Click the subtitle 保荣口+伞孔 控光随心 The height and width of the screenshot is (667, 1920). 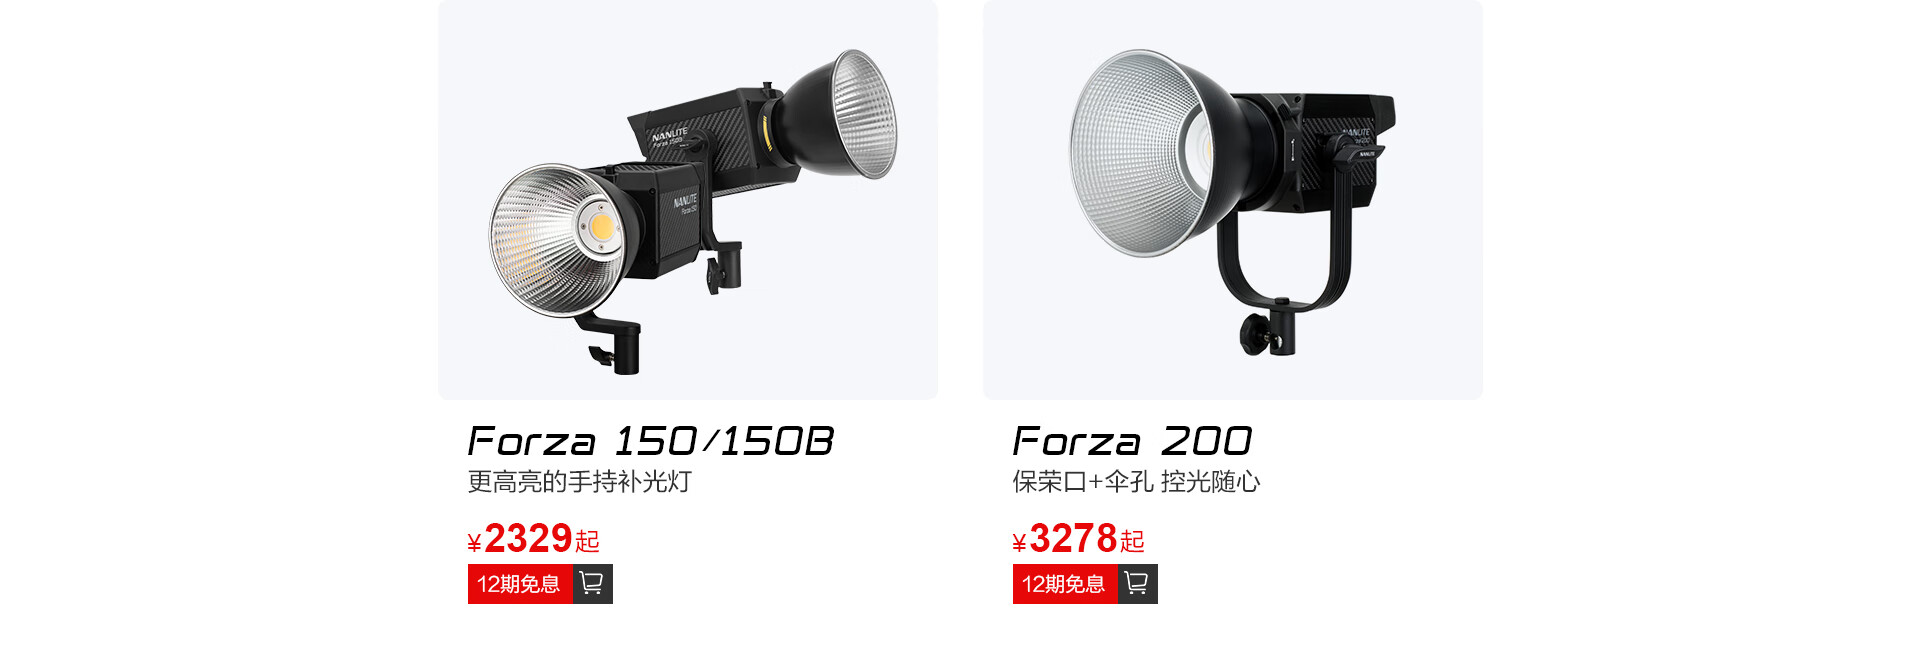[1136, 482]
